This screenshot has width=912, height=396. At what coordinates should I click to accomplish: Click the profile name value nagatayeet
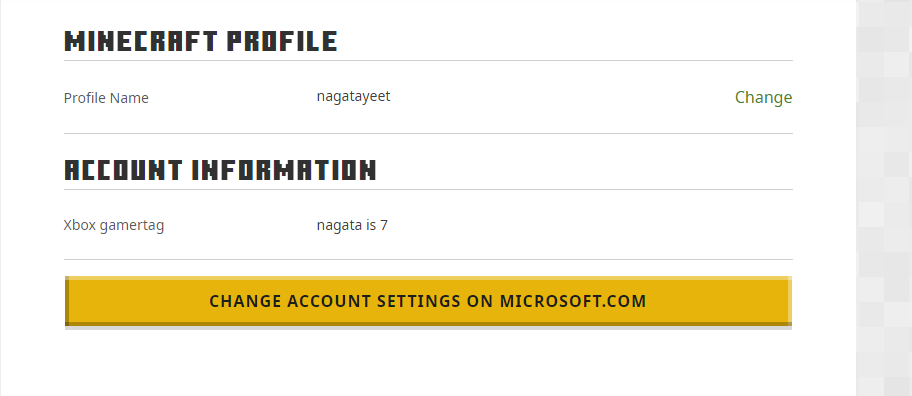[x=353, y=96]
